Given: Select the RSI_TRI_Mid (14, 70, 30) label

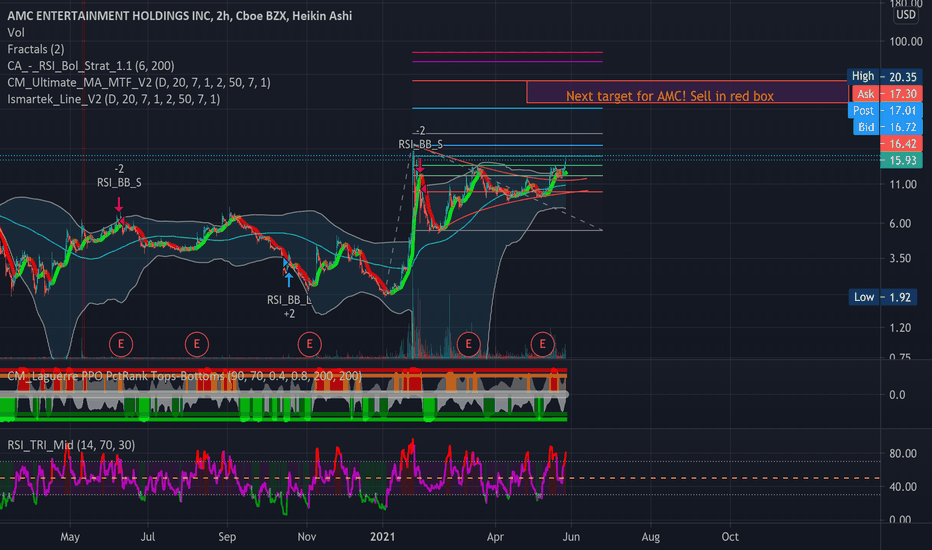Looking at the screenshot, I should point(71,445).
